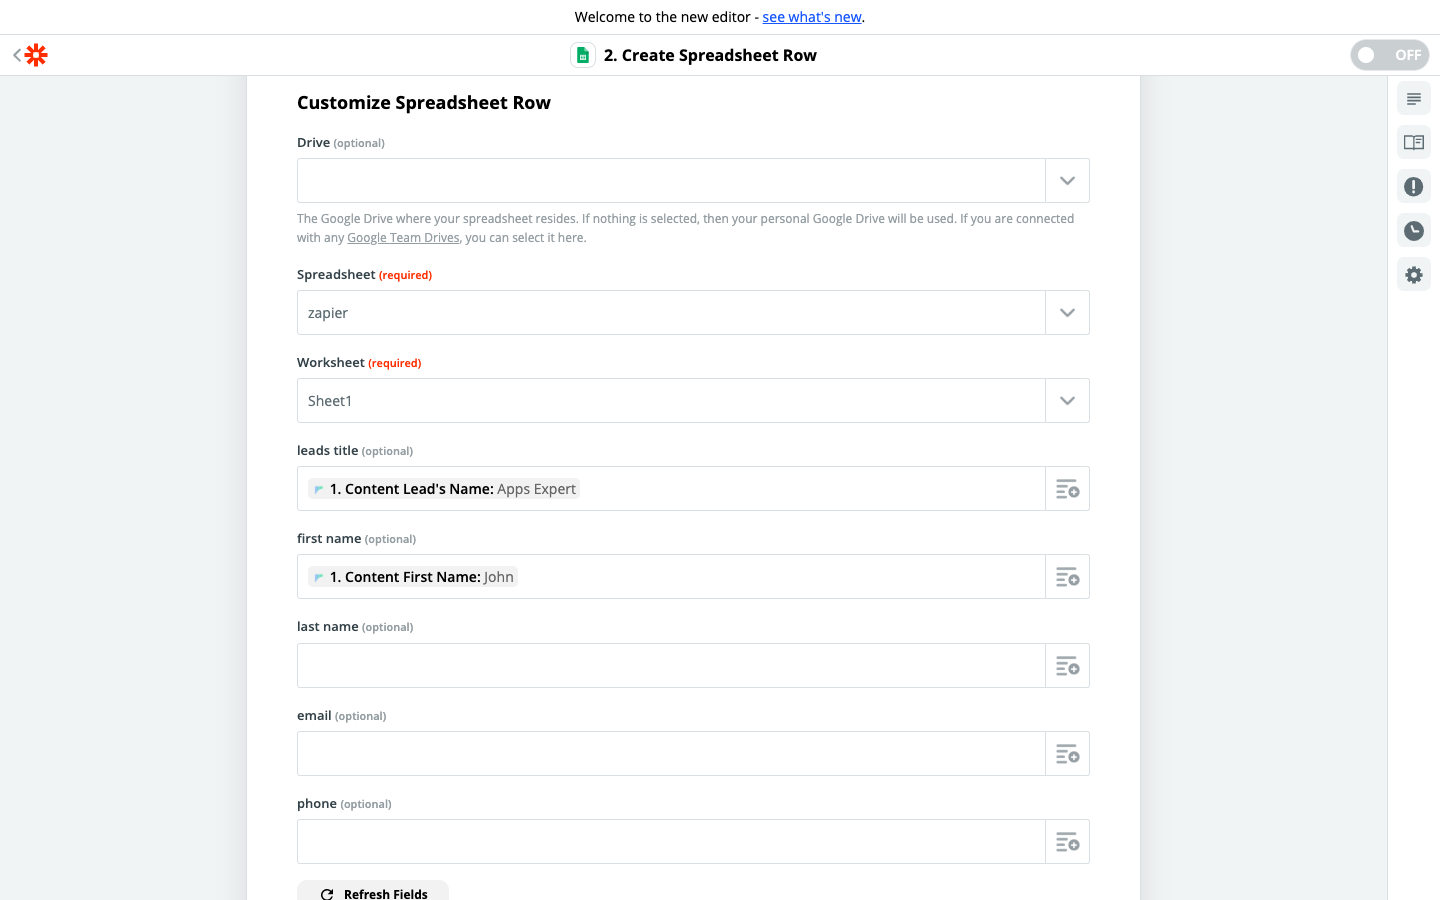Click the Google Sheets step icon
Screen dimensions: 1440x900
(583, 55)
